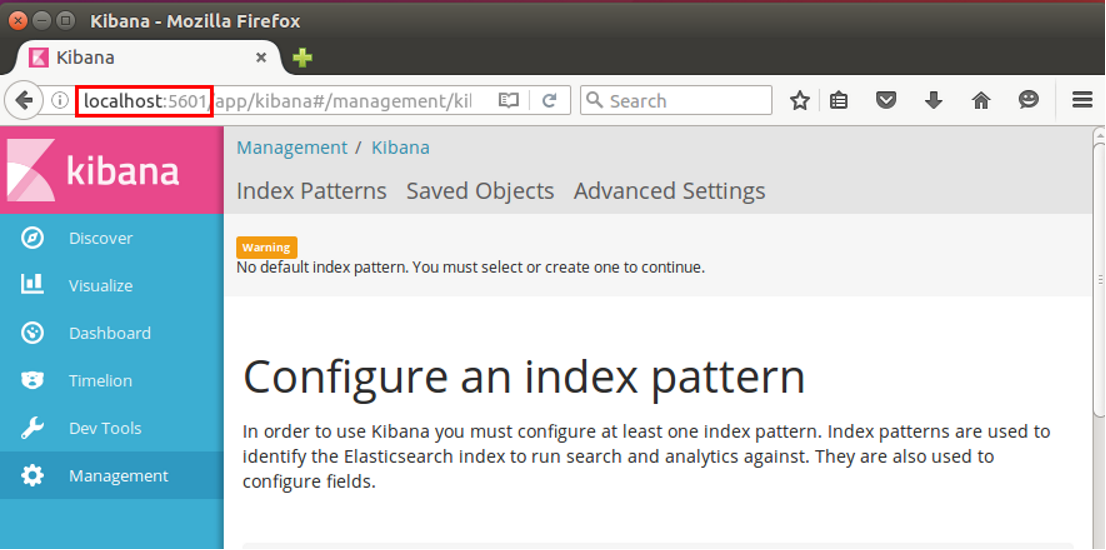
Task: Go back with Firefox back arrow
Action: point(24,101)
